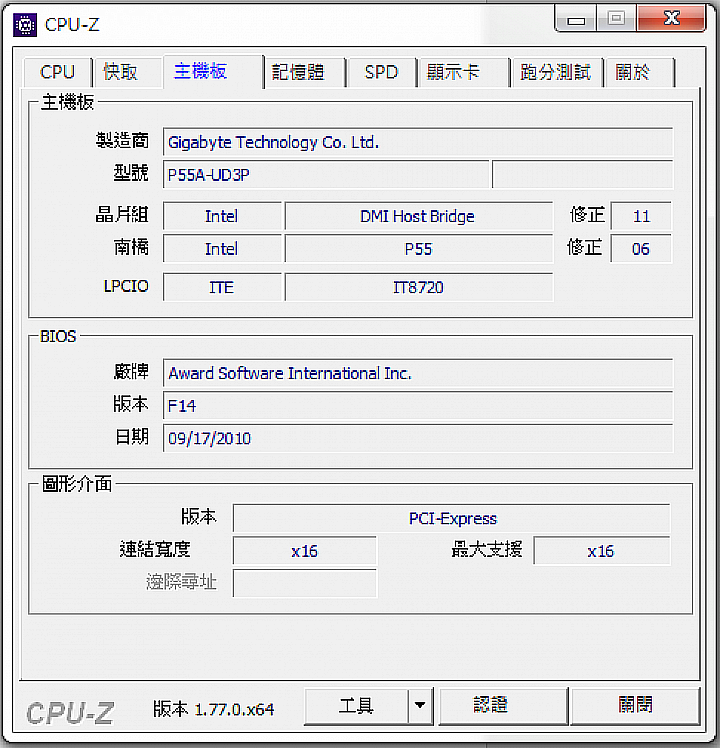This screenshot has height=748, width=720.
Task: Click the empty 邊際尋址 field
Action: (x=304, y=583)
